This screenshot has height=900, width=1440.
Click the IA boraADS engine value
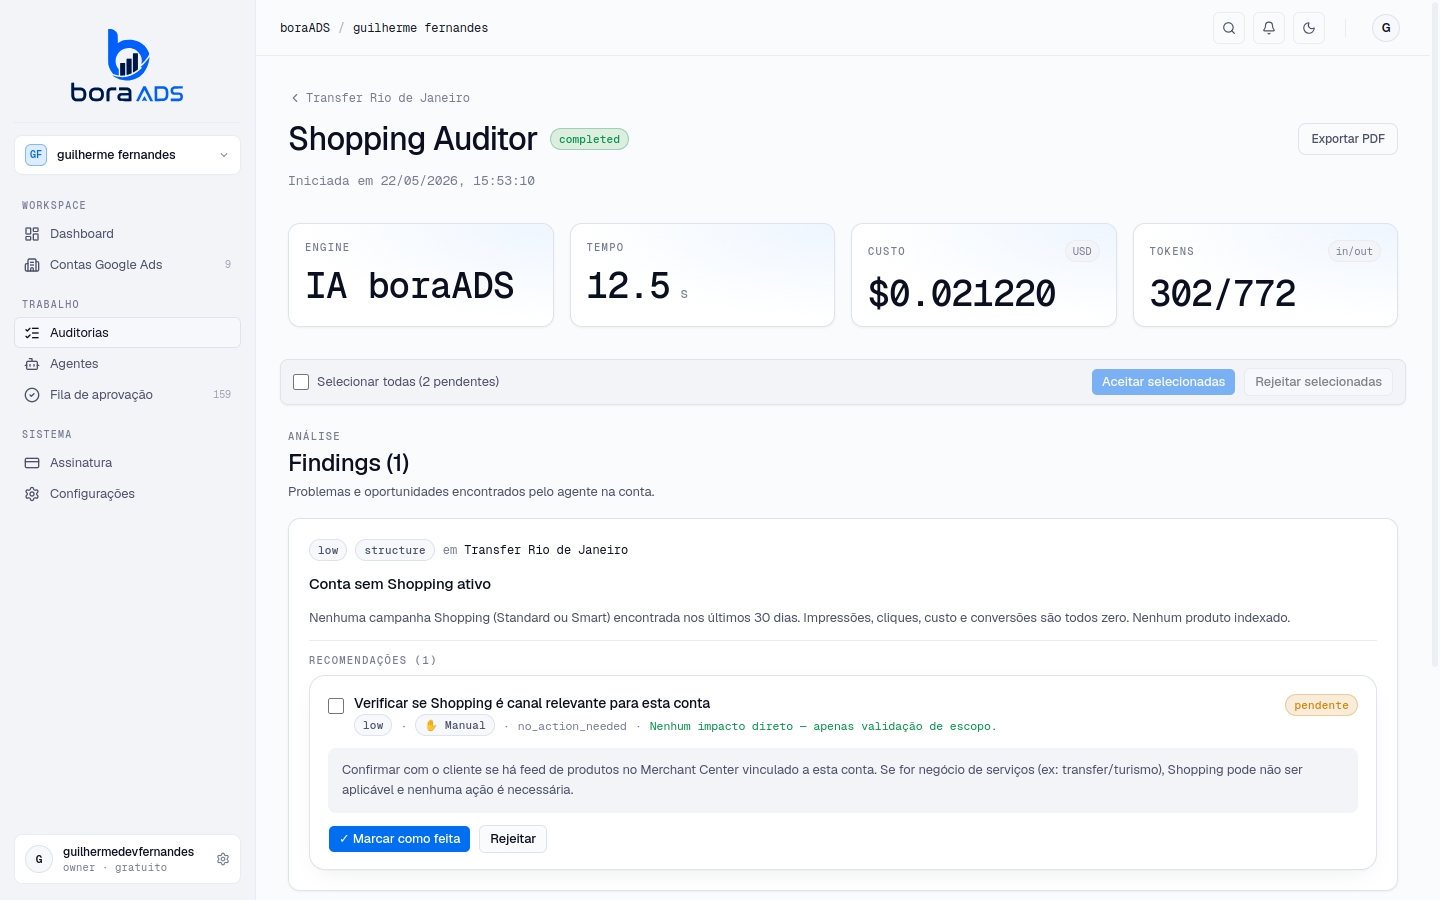point(409,286)
